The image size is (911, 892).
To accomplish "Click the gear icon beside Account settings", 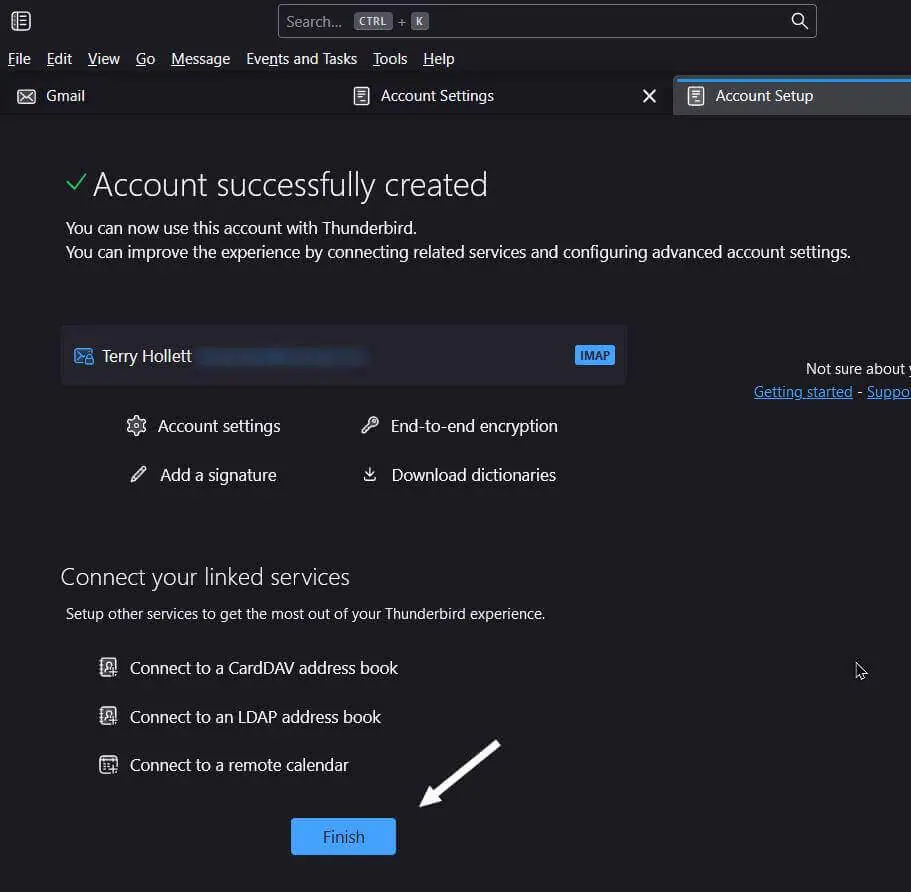I will (137, 425).
